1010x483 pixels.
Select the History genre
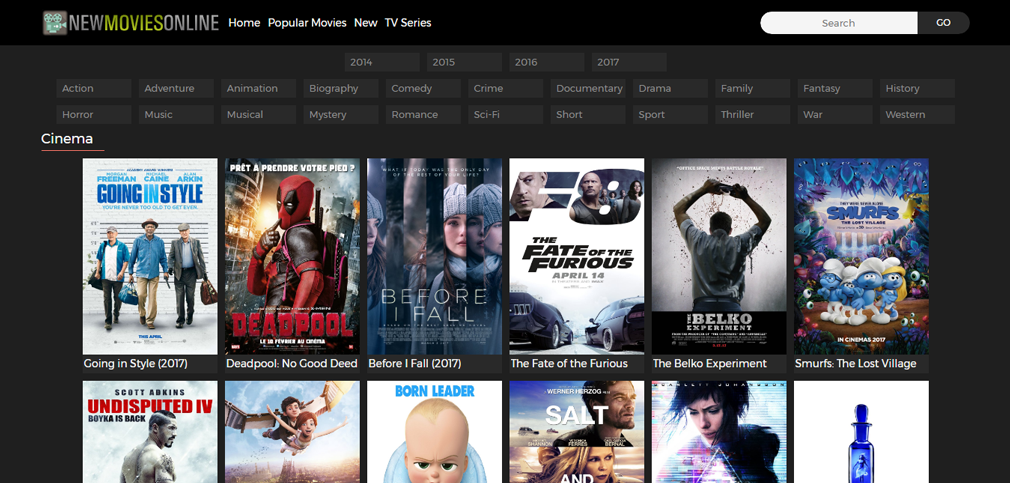tap(917, 88)
